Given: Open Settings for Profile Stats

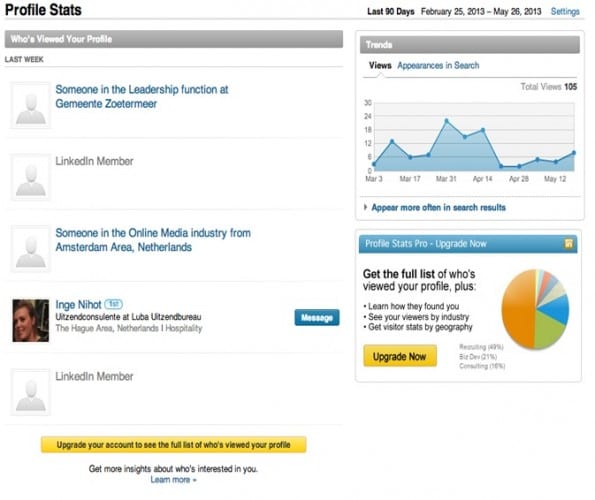Looking at the screenshot, I should tap(565, 11).
